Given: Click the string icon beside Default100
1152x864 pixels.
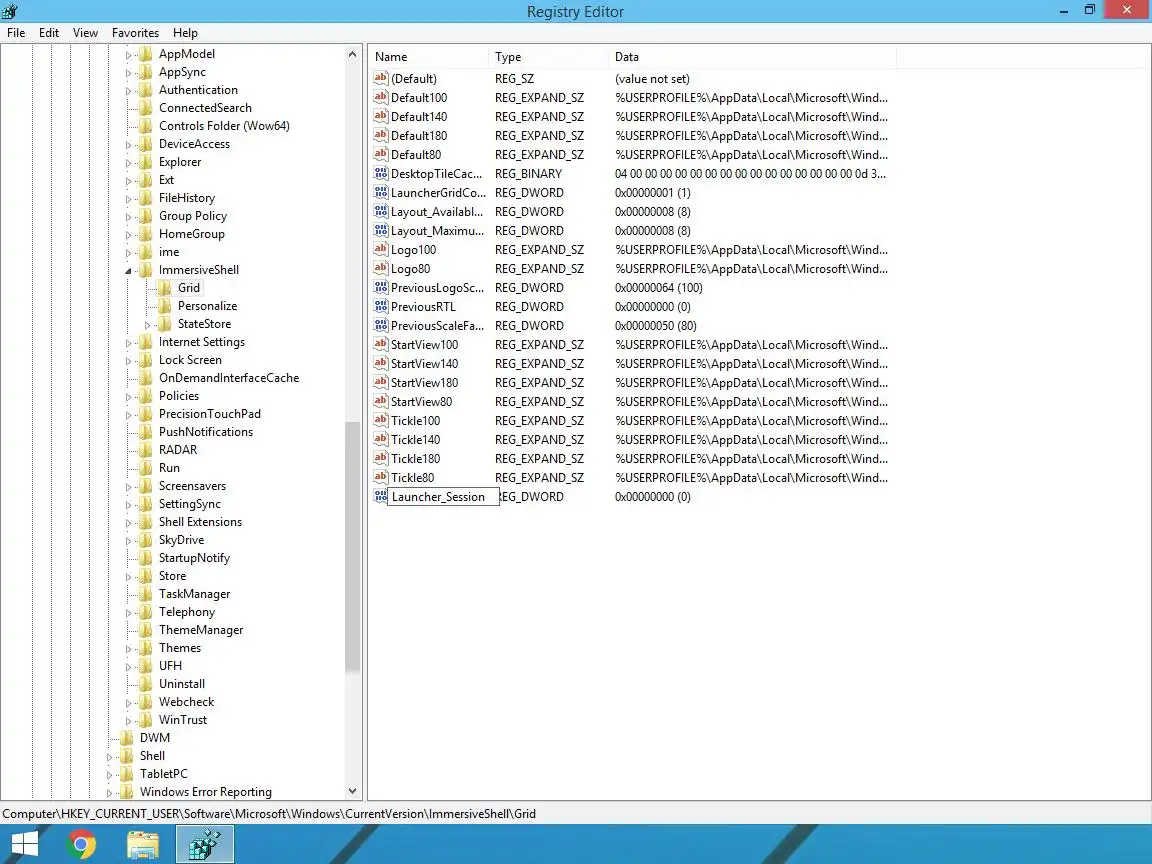Looking at the screenshot, I should click(x=381, y=97).
